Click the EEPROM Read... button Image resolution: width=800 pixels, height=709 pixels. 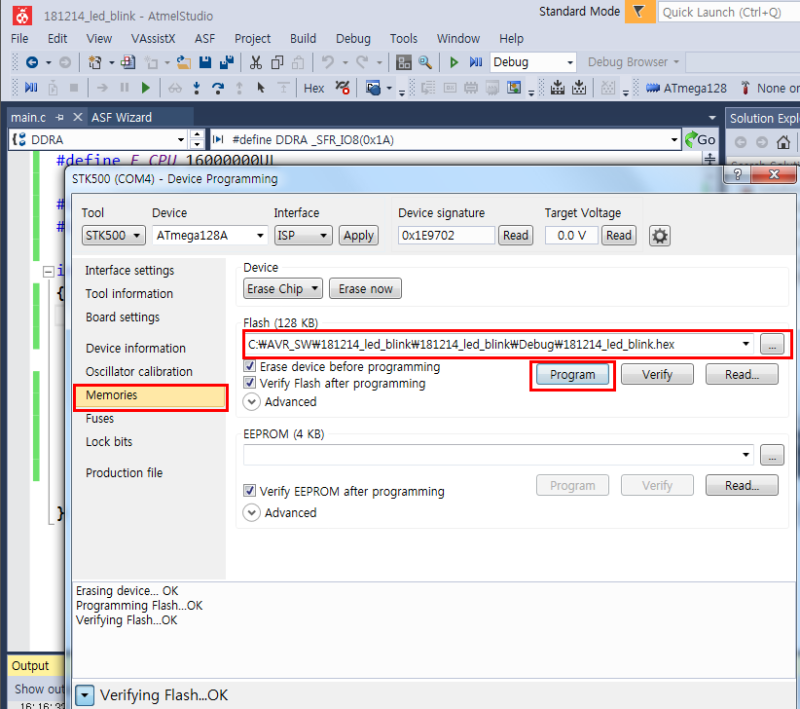[x=742, y=485]
